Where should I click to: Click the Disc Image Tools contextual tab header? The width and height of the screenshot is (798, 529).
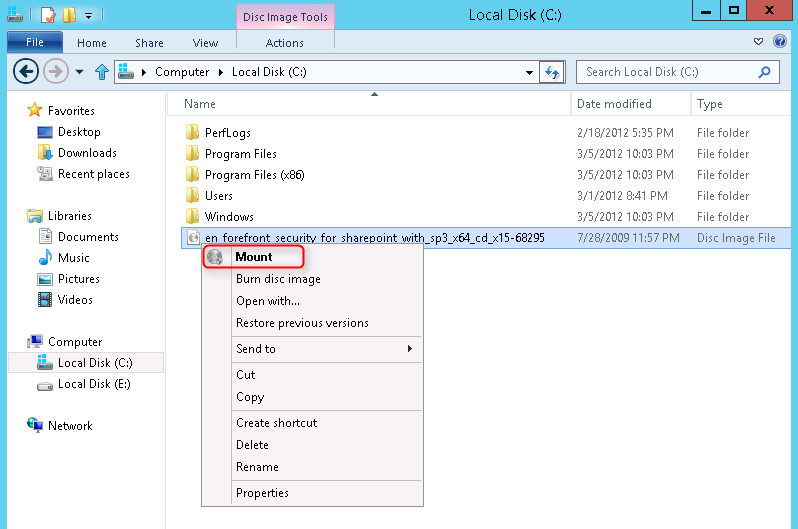click(x=285, y=17)
